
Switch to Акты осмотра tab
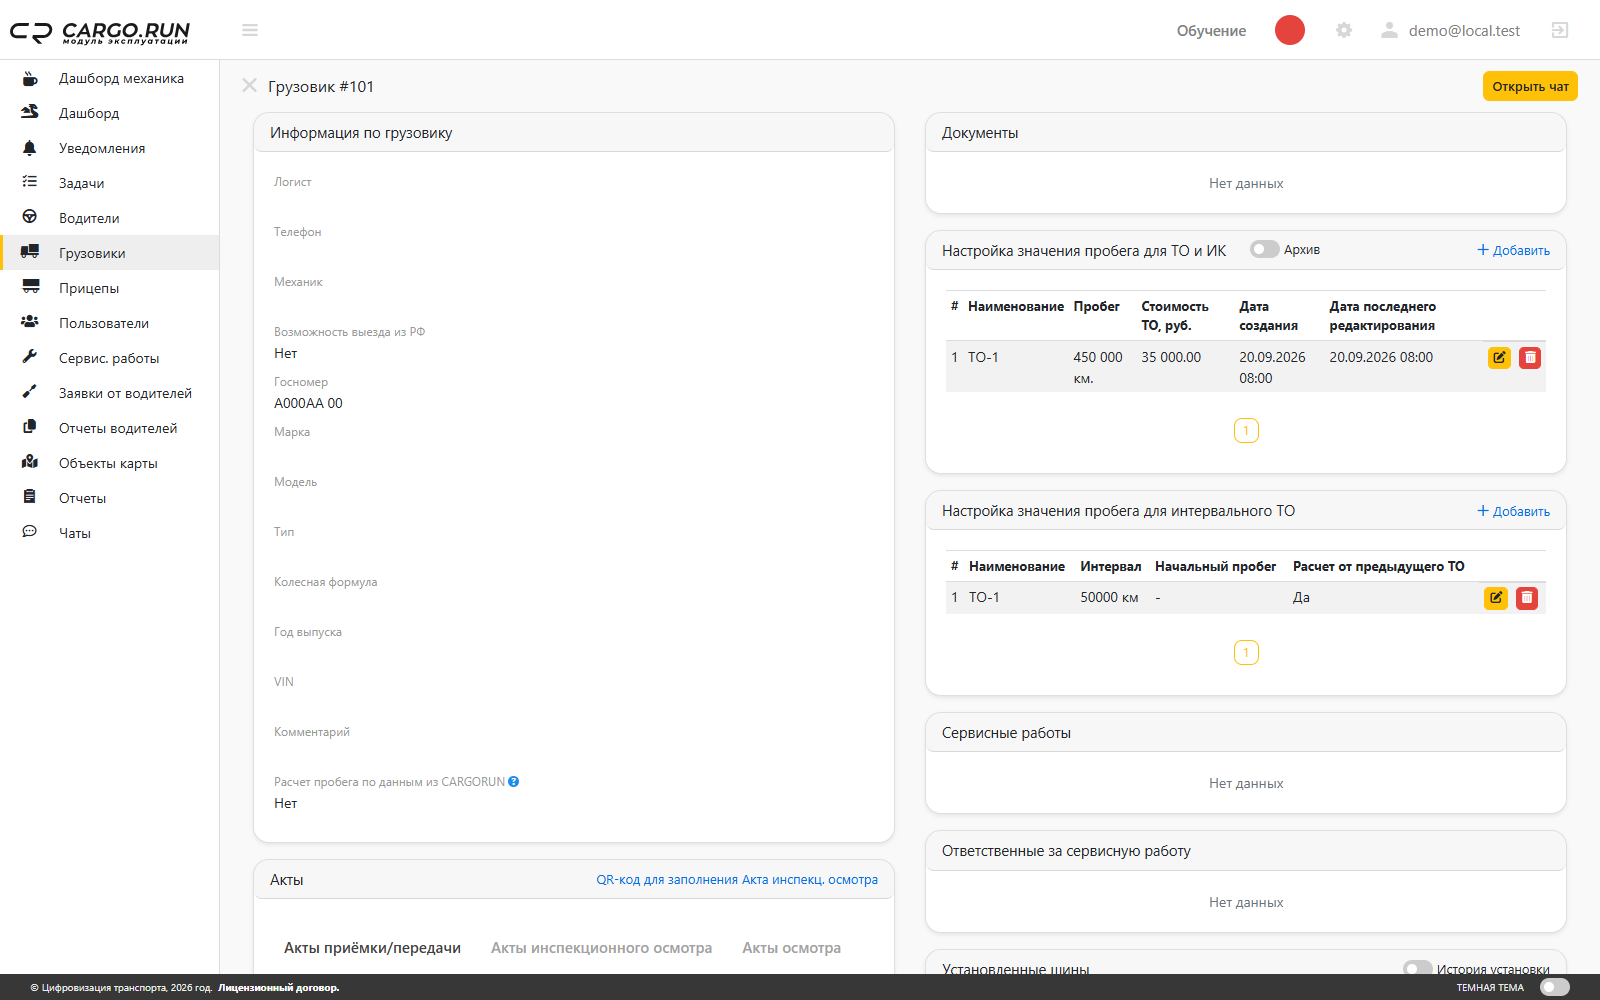pyautogui.click(x=791, y=948)
